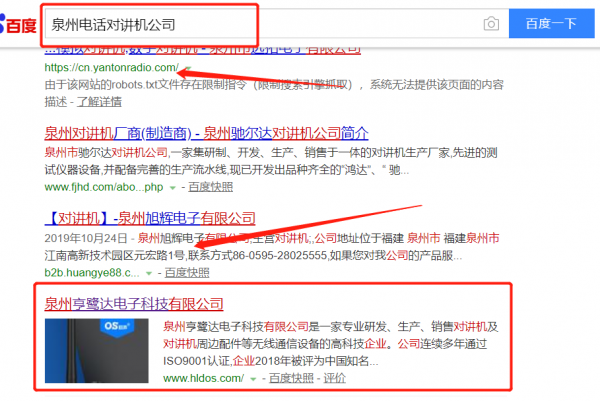The image size is (600, 401).
Task: Click 评价 link on hldos result
Action: [335, 379]
